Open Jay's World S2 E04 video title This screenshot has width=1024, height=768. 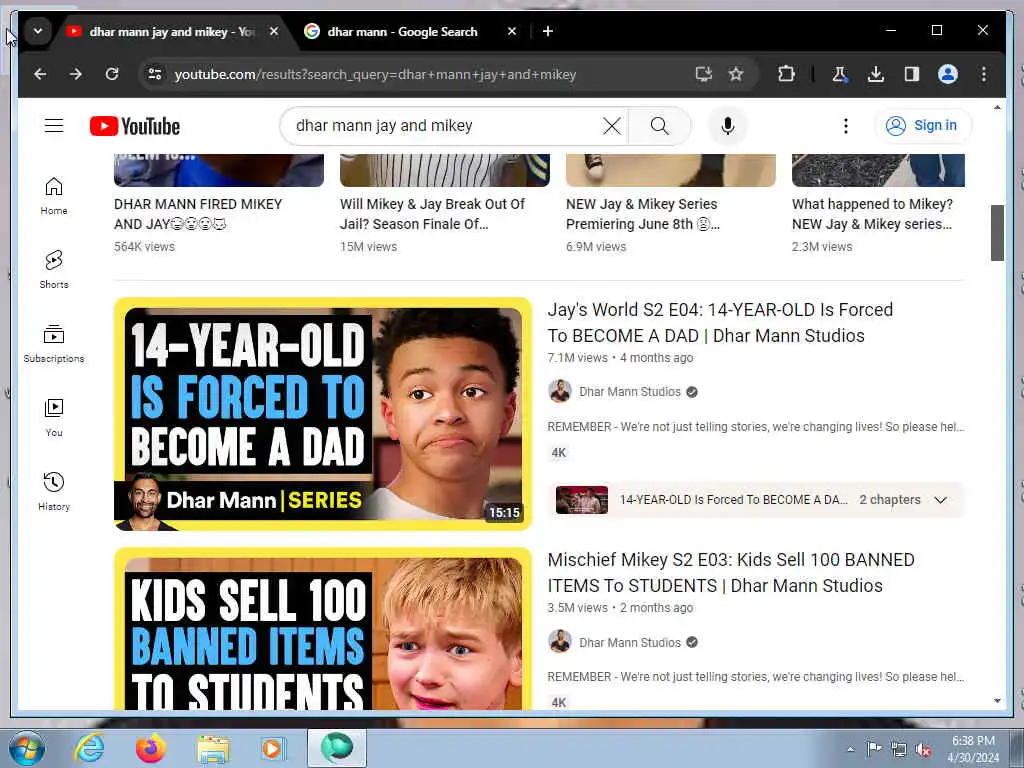720,323
